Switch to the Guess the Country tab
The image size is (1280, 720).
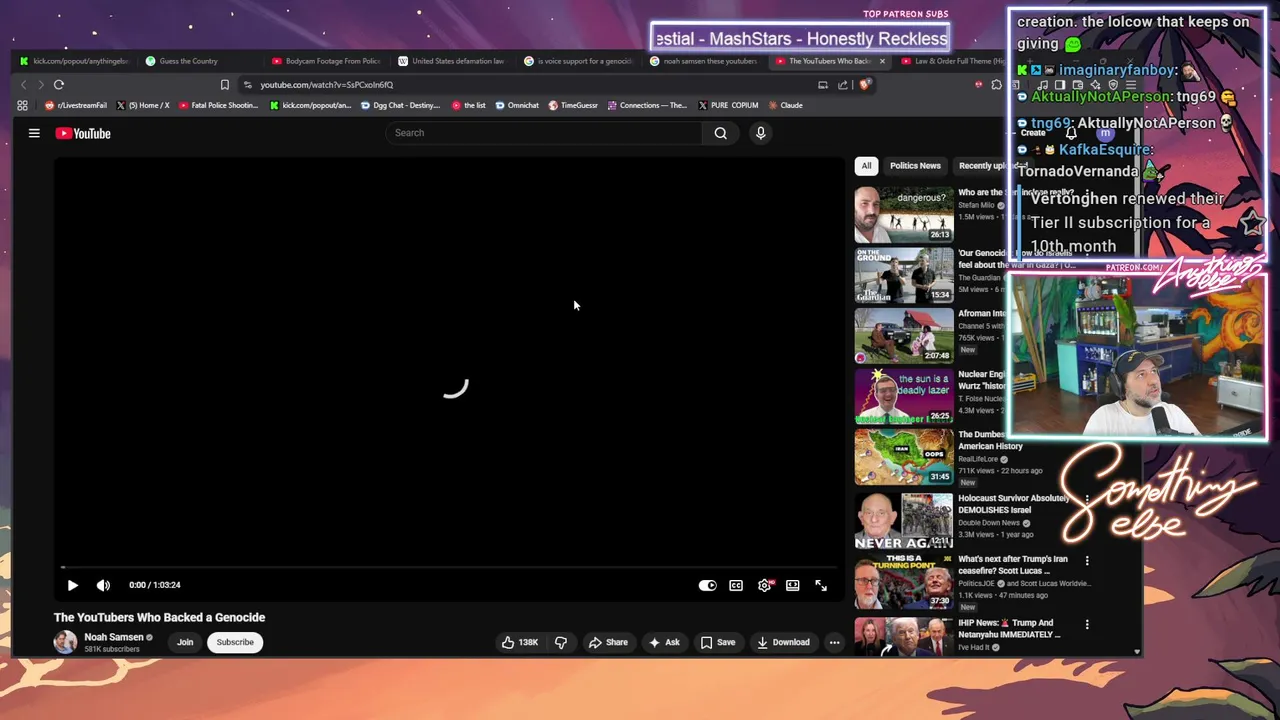click(x=195, y=61)
